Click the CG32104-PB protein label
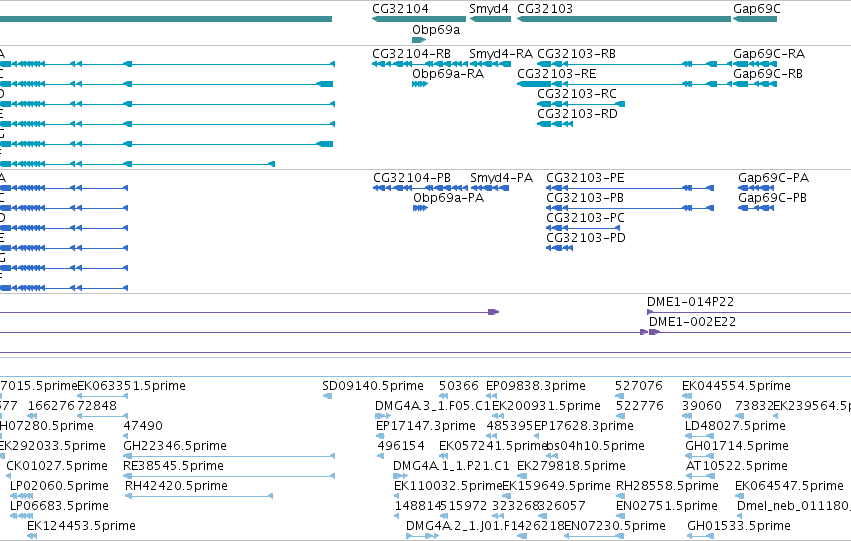The image size is (851, 541). (412, 178)
